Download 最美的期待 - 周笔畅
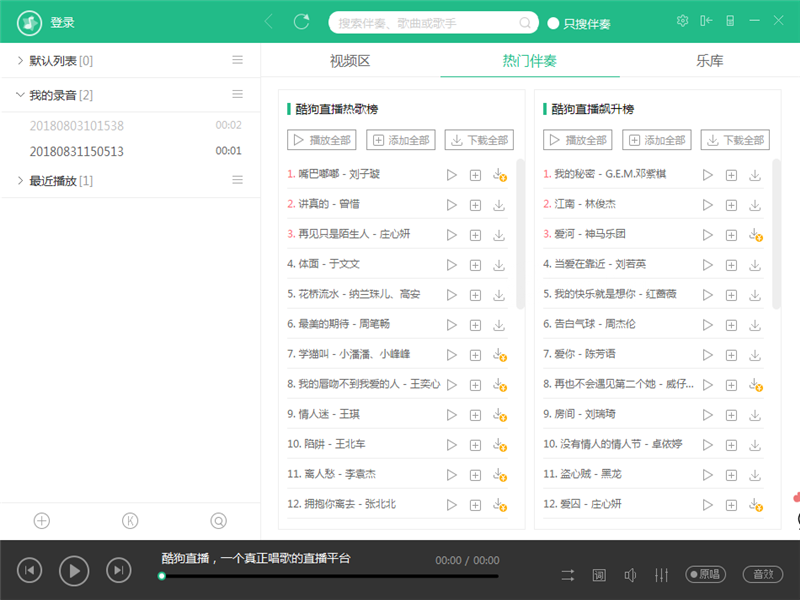Viewport: 800px width, 600px height. tap(499, 325)
